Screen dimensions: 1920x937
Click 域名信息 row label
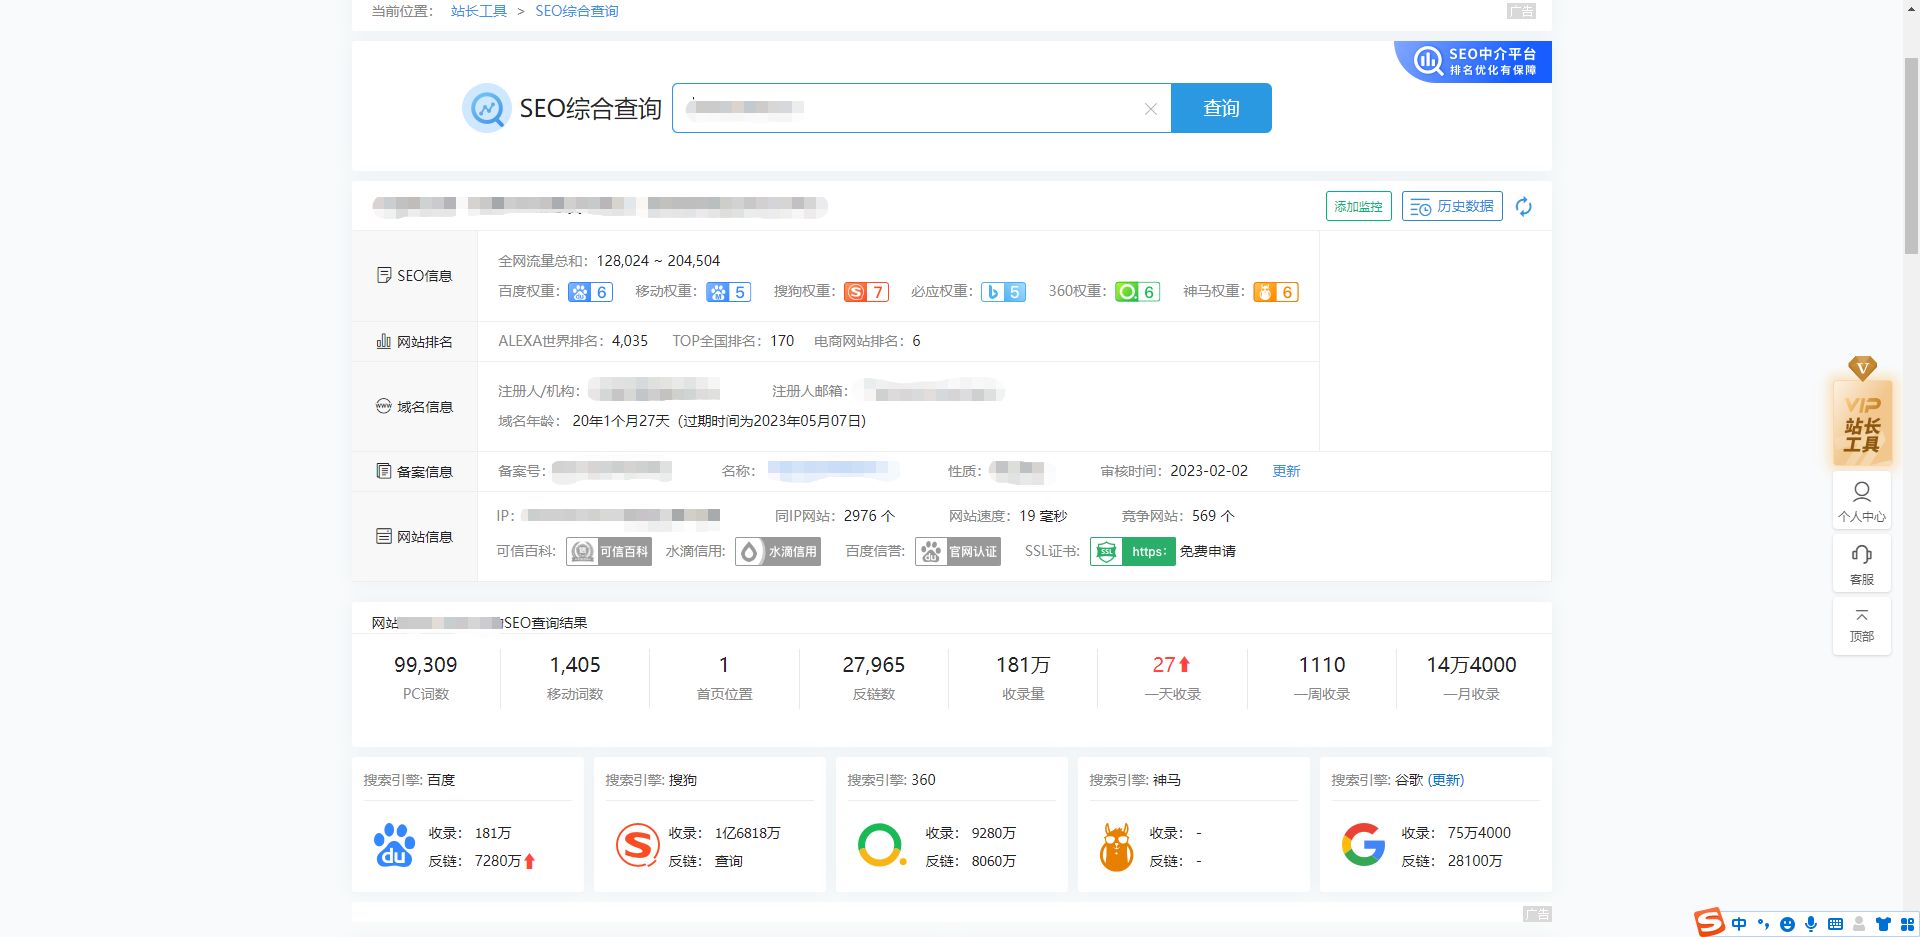(414, 407)
